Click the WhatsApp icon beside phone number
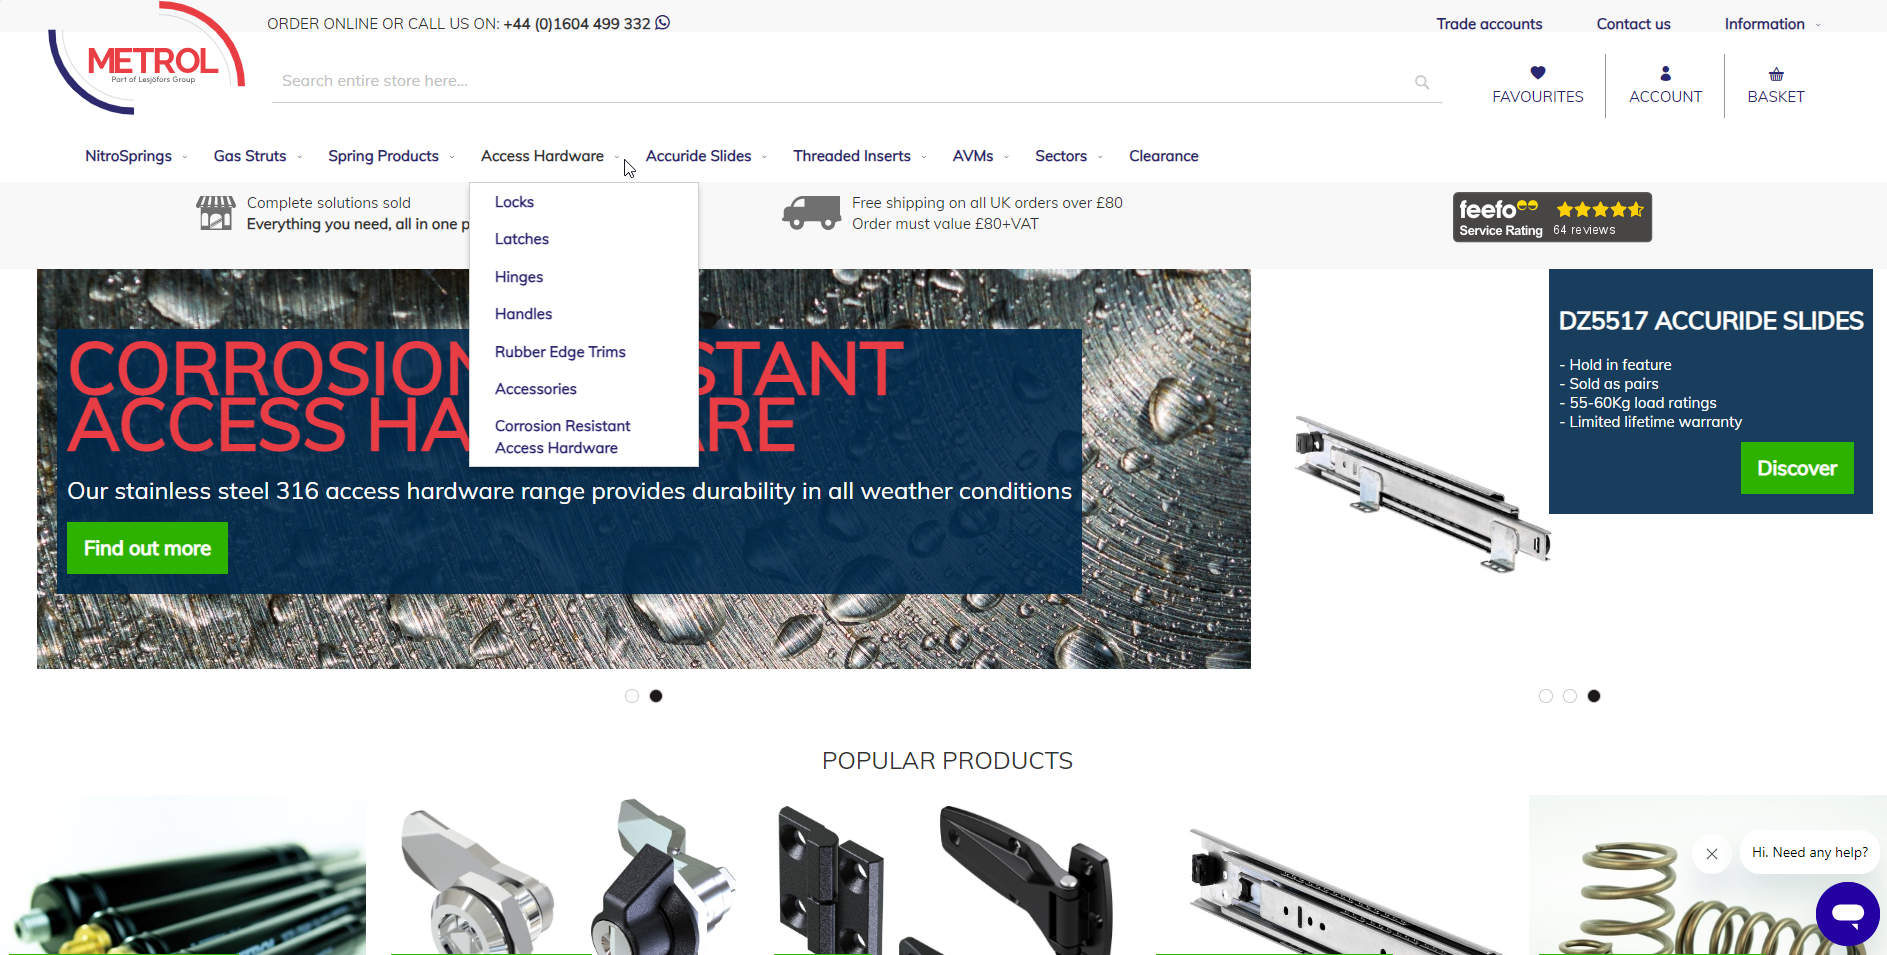 click(x=663, y=23)
